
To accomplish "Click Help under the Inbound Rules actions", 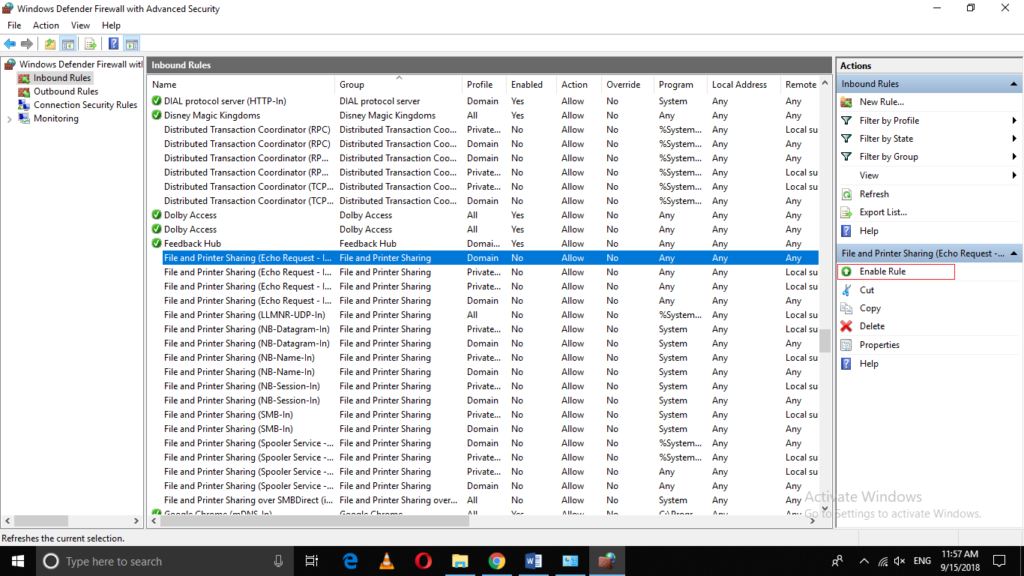I will tap(869, 231).
